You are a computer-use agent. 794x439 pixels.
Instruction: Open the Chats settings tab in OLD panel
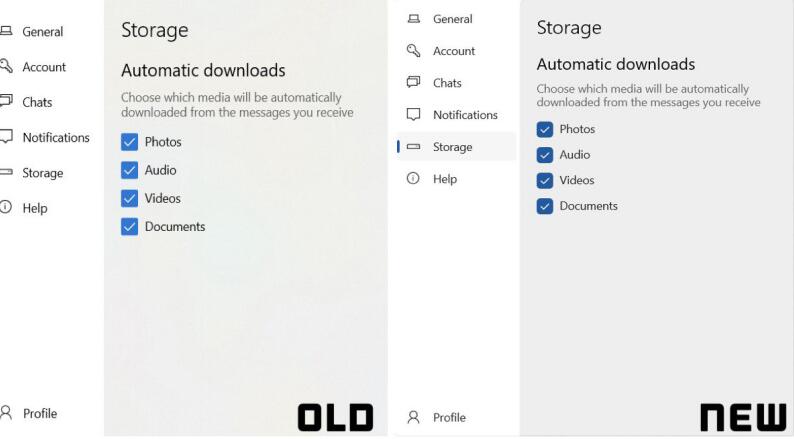[x=37, y=102]
